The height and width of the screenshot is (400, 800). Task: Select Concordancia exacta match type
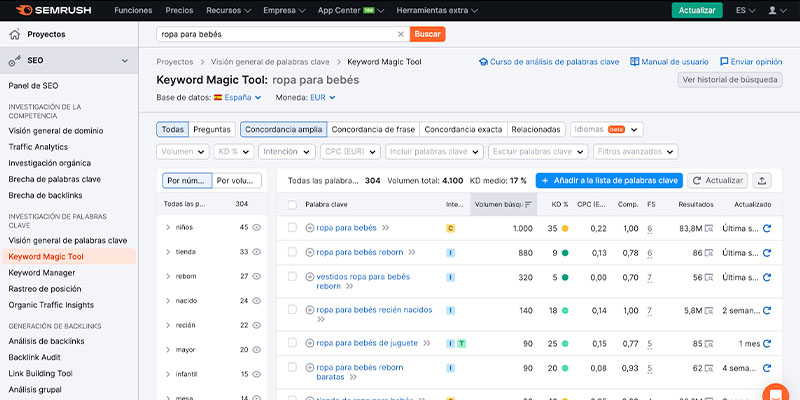(463, 130)
